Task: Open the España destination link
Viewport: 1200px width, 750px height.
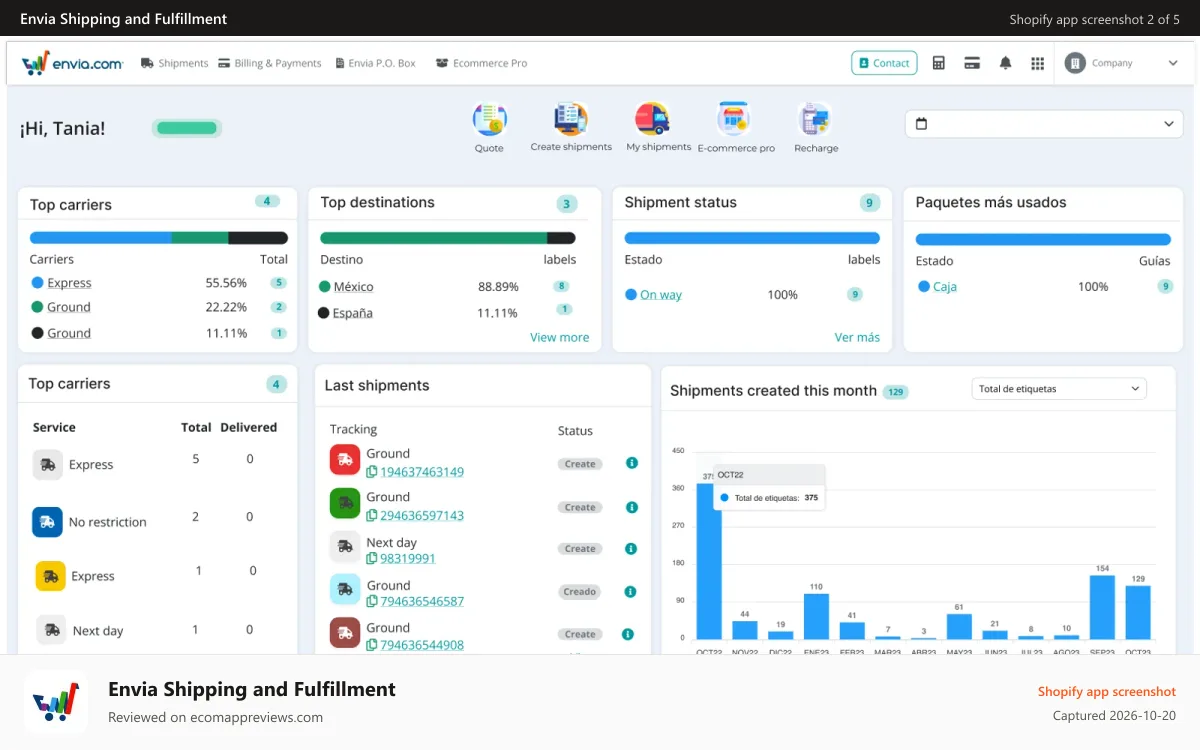Action: tap(353, 313)
